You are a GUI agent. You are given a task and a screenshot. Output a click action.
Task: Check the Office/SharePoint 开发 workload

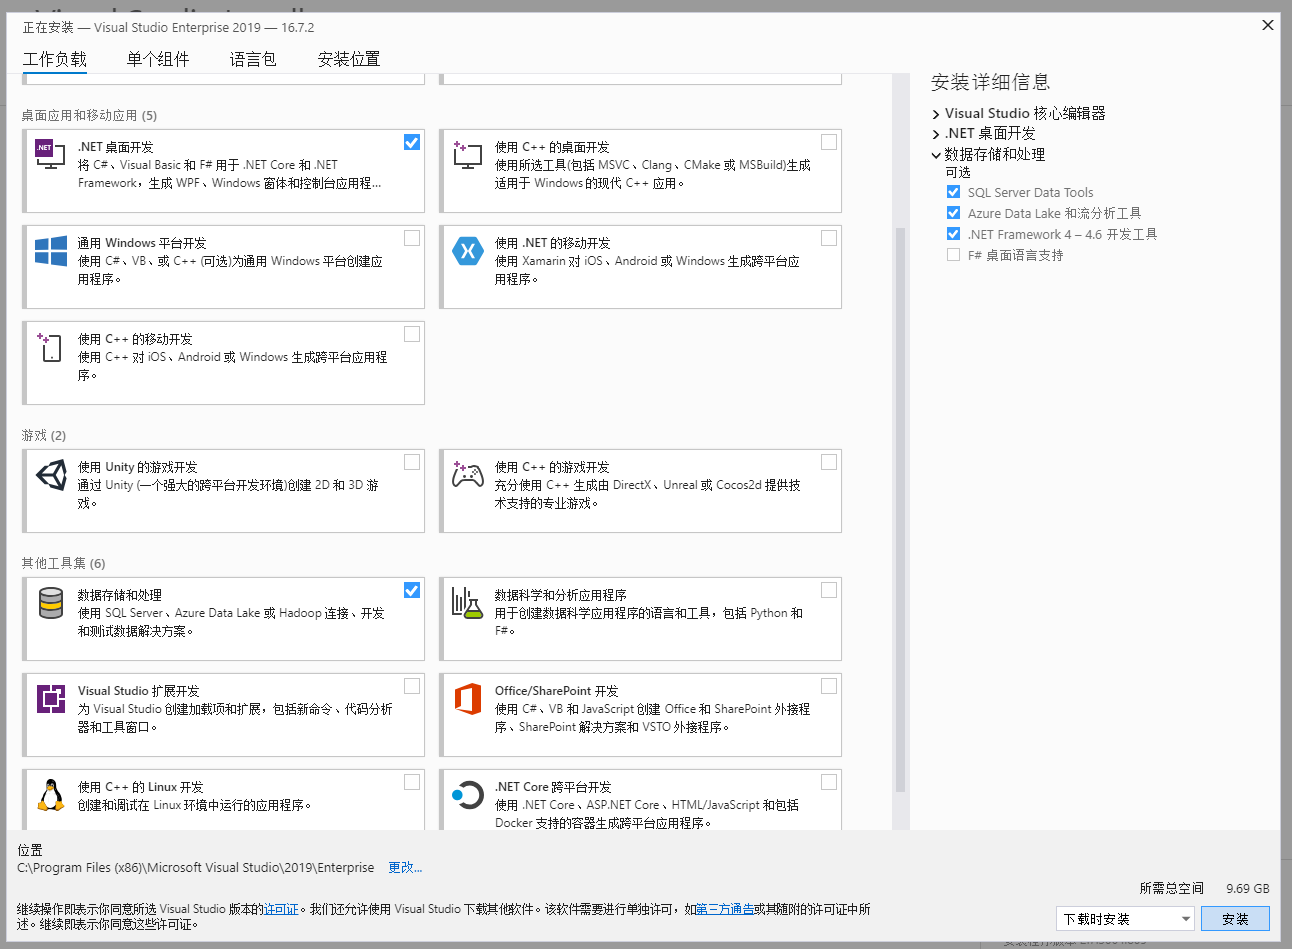point(829,686)
